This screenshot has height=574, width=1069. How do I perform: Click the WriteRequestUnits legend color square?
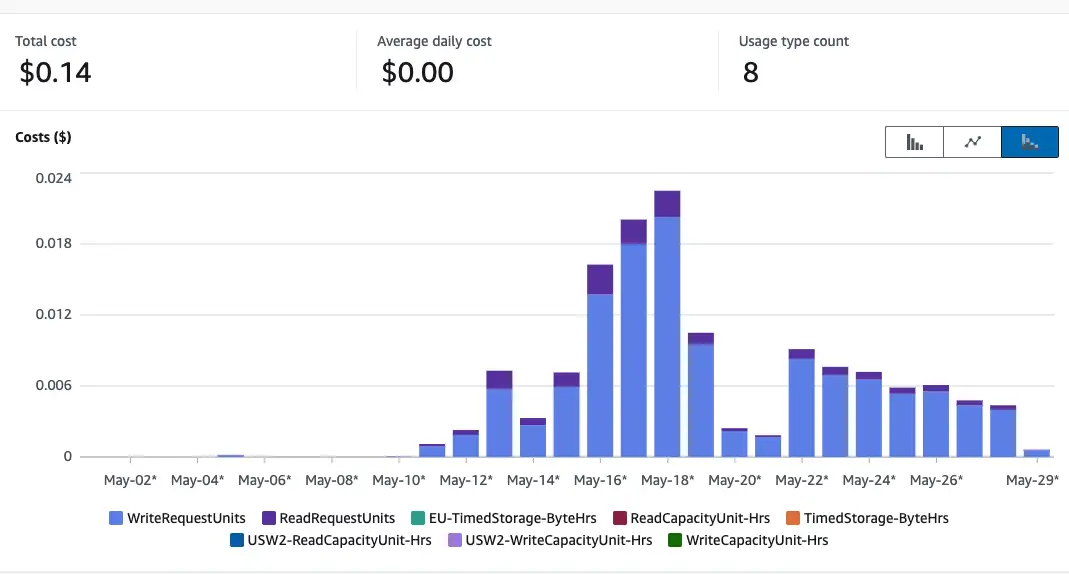coord(115,518)
